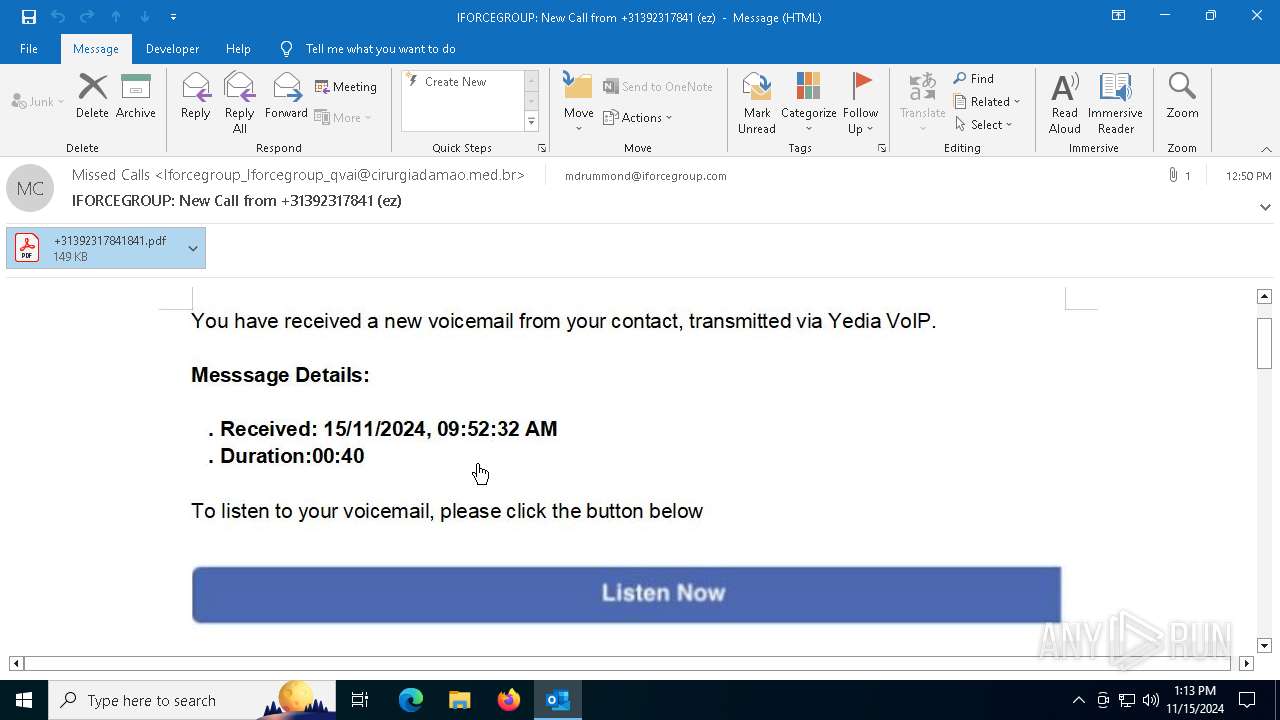The image size is (1280, 720).
Task: Open the taskbar clock and date
Action: [x=1195, y=700]
